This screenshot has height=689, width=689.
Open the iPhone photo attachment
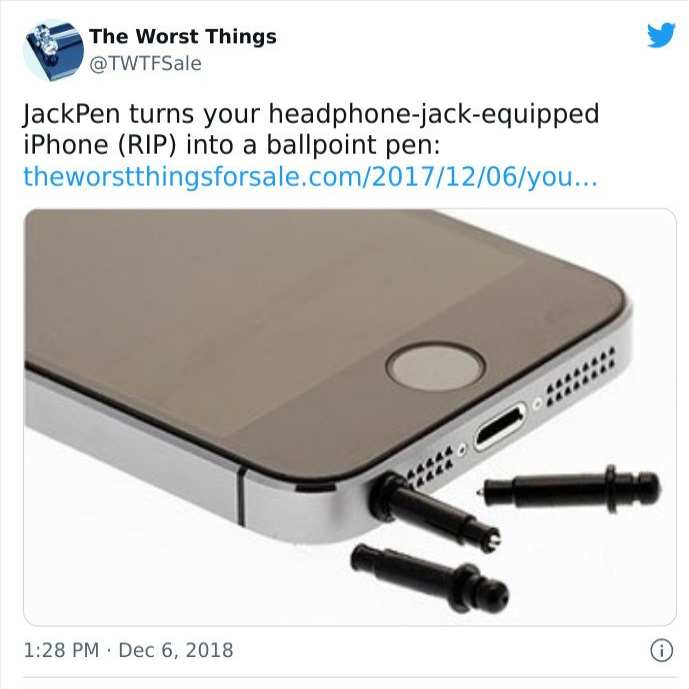coord(350,417)
